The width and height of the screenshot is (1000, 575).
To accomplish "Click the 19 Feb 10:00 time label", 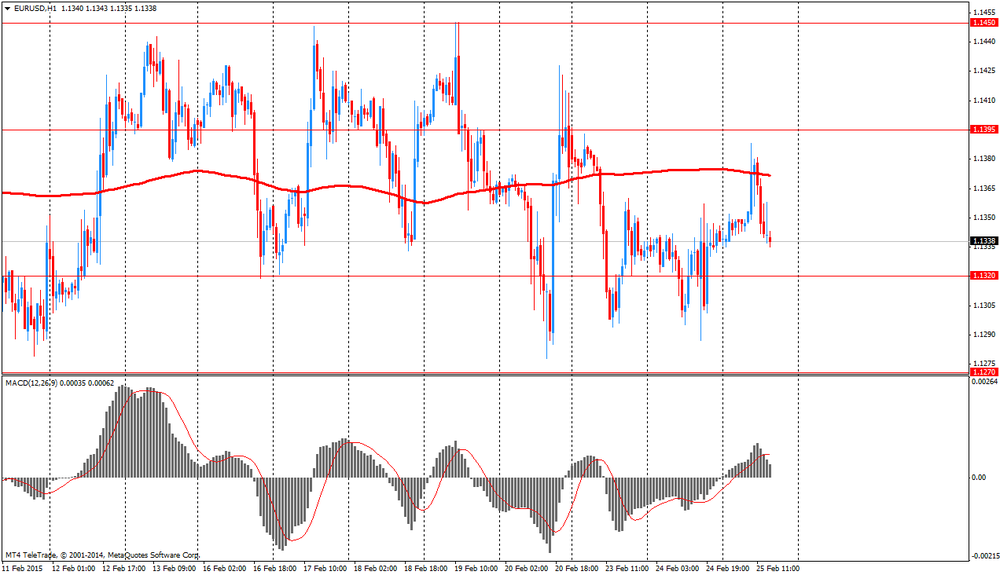I will 476,569.
